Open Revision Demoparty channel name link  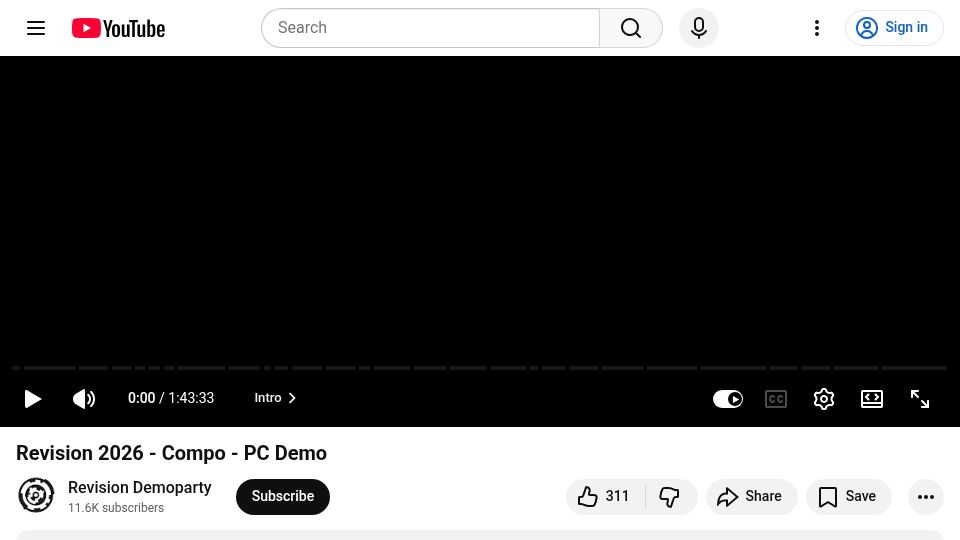(140, 487)
